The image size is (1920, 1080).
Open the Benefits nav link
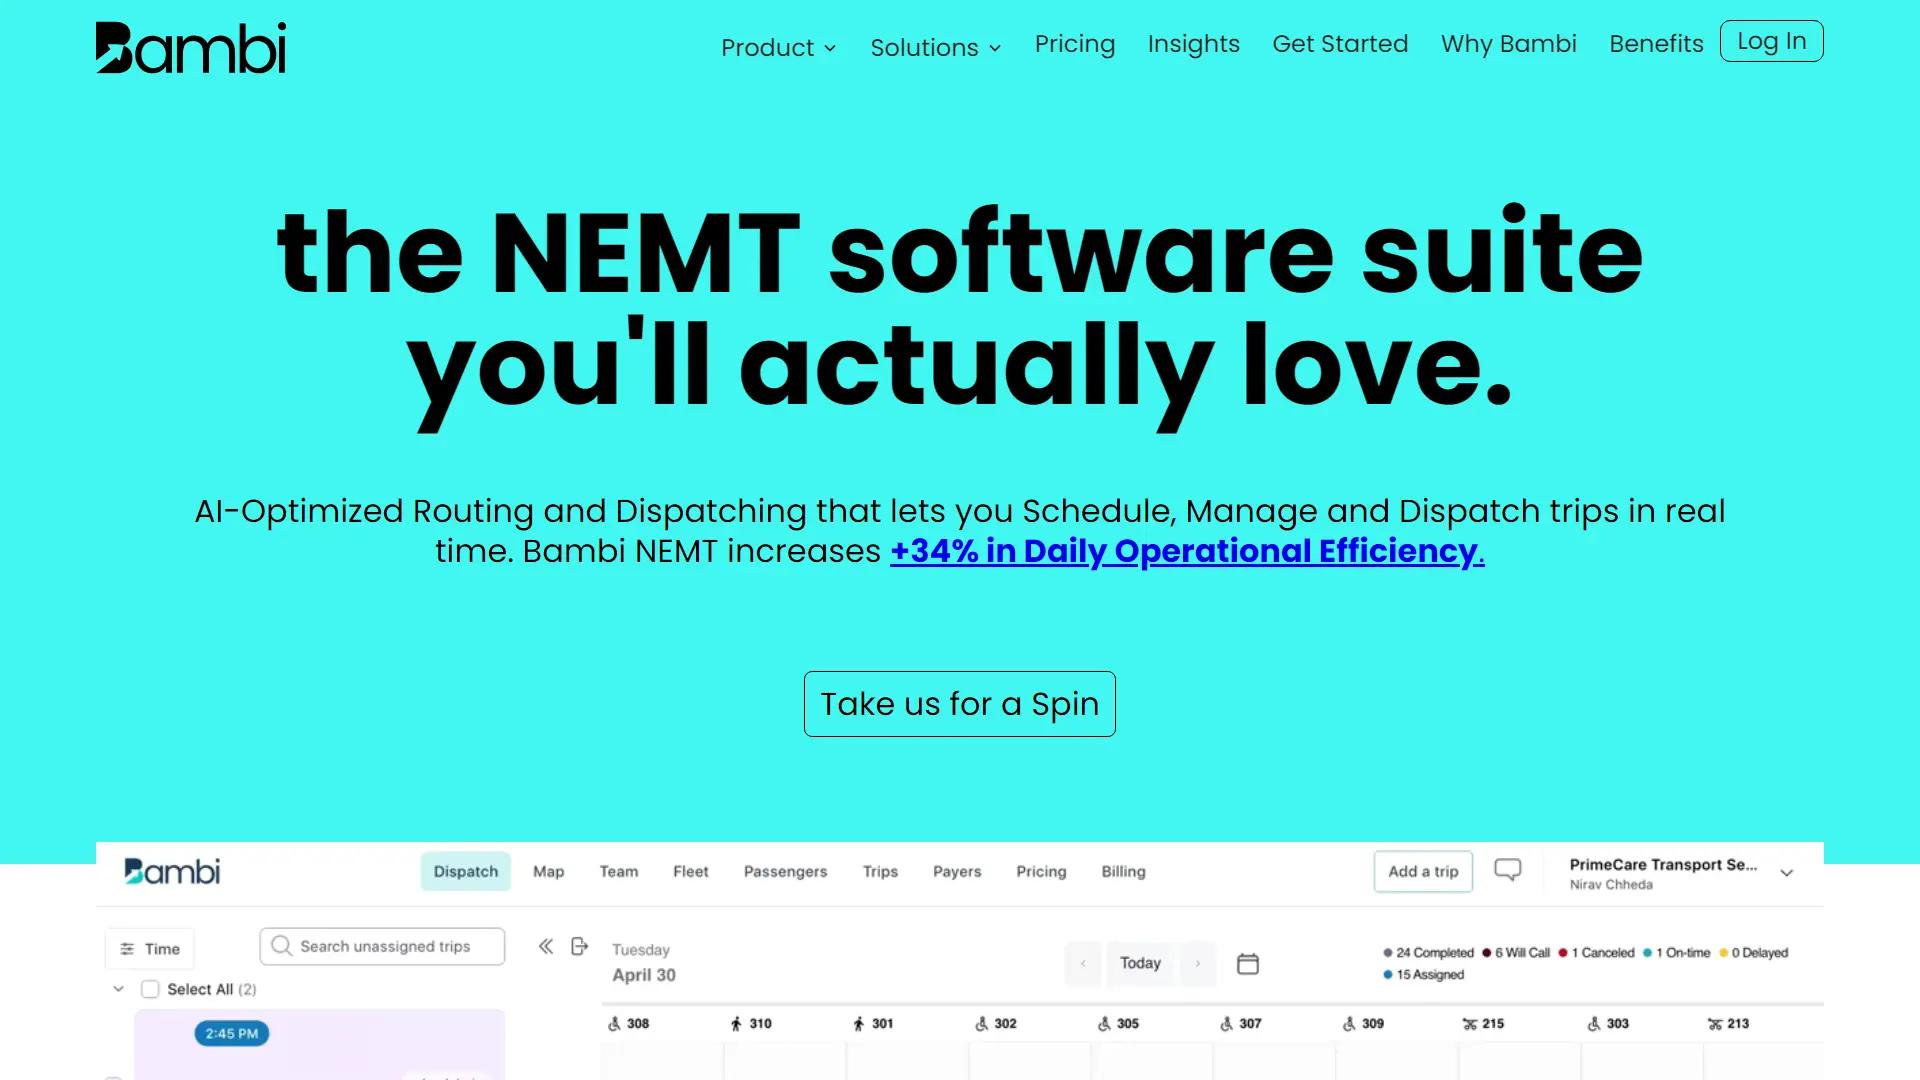1656,44
